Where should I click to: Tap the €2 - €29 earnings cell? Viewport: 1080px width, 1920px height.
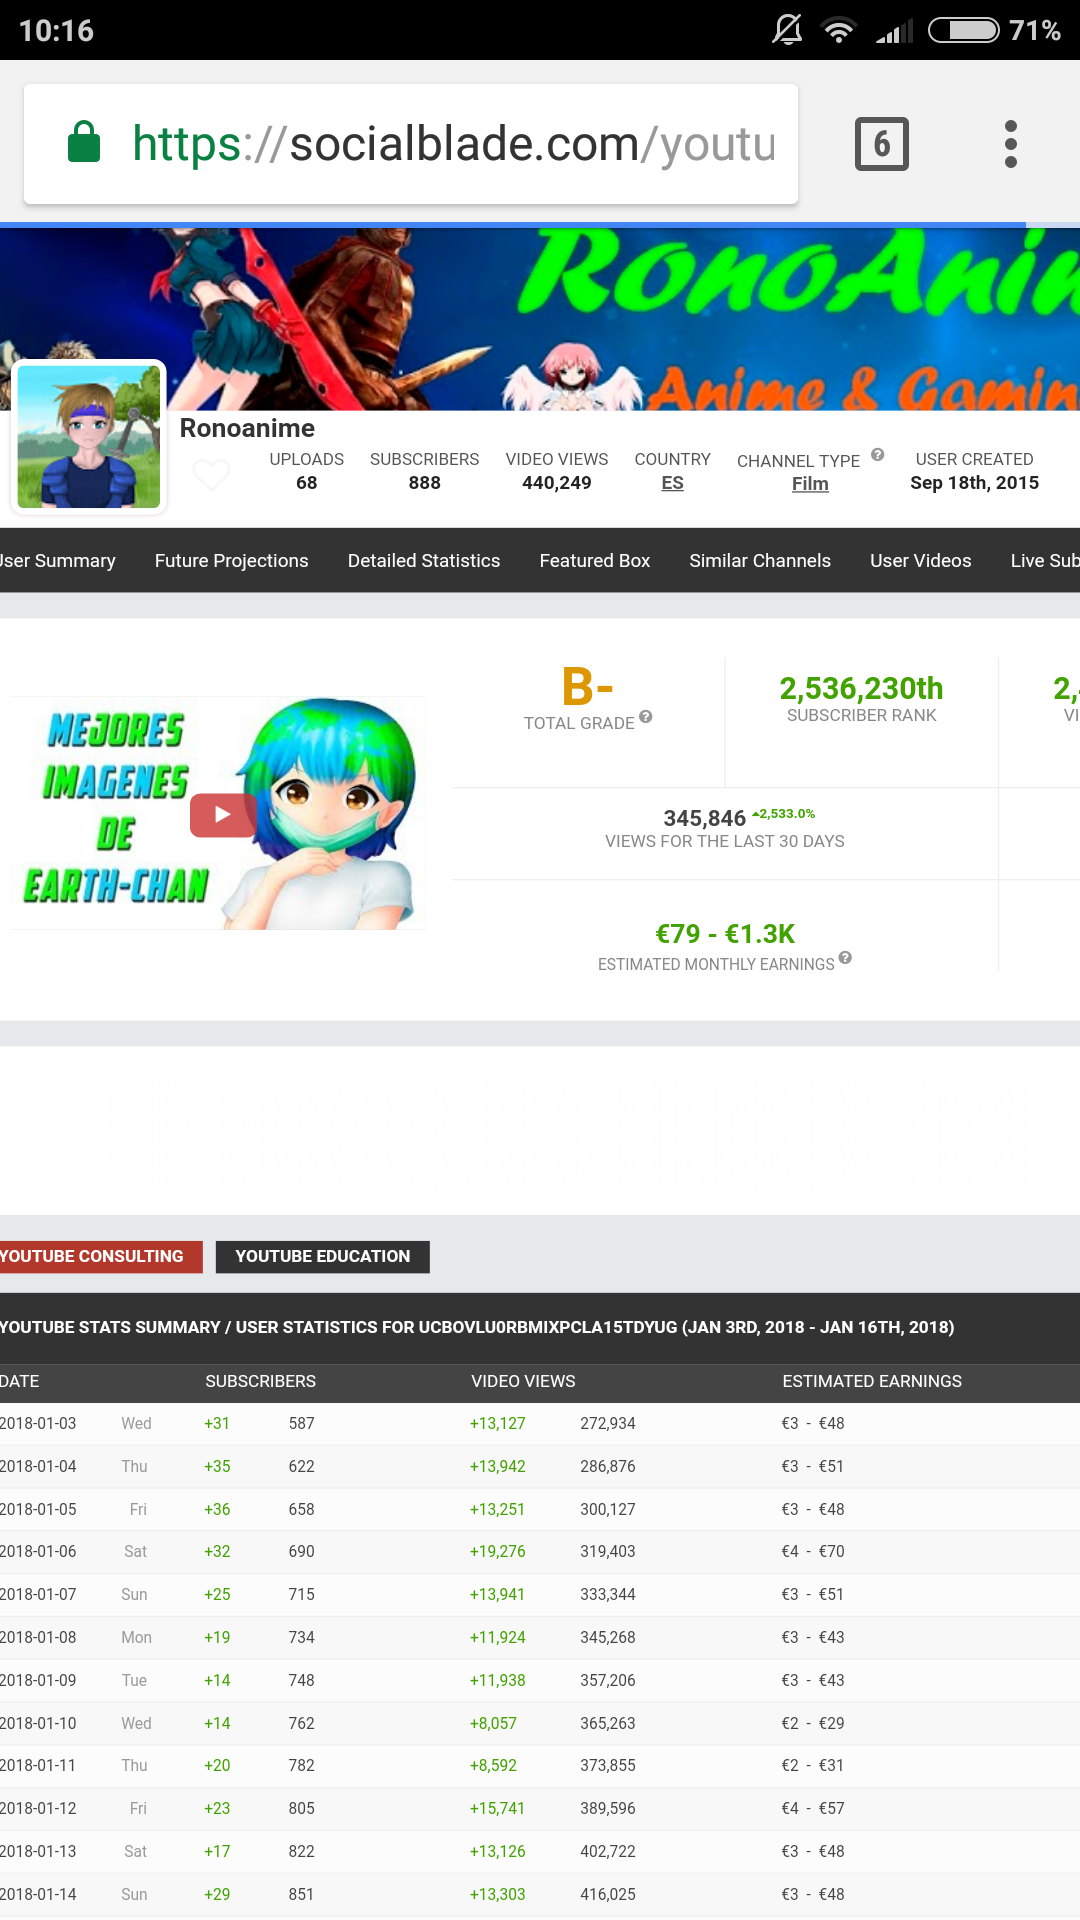(x=813, y=1723)
